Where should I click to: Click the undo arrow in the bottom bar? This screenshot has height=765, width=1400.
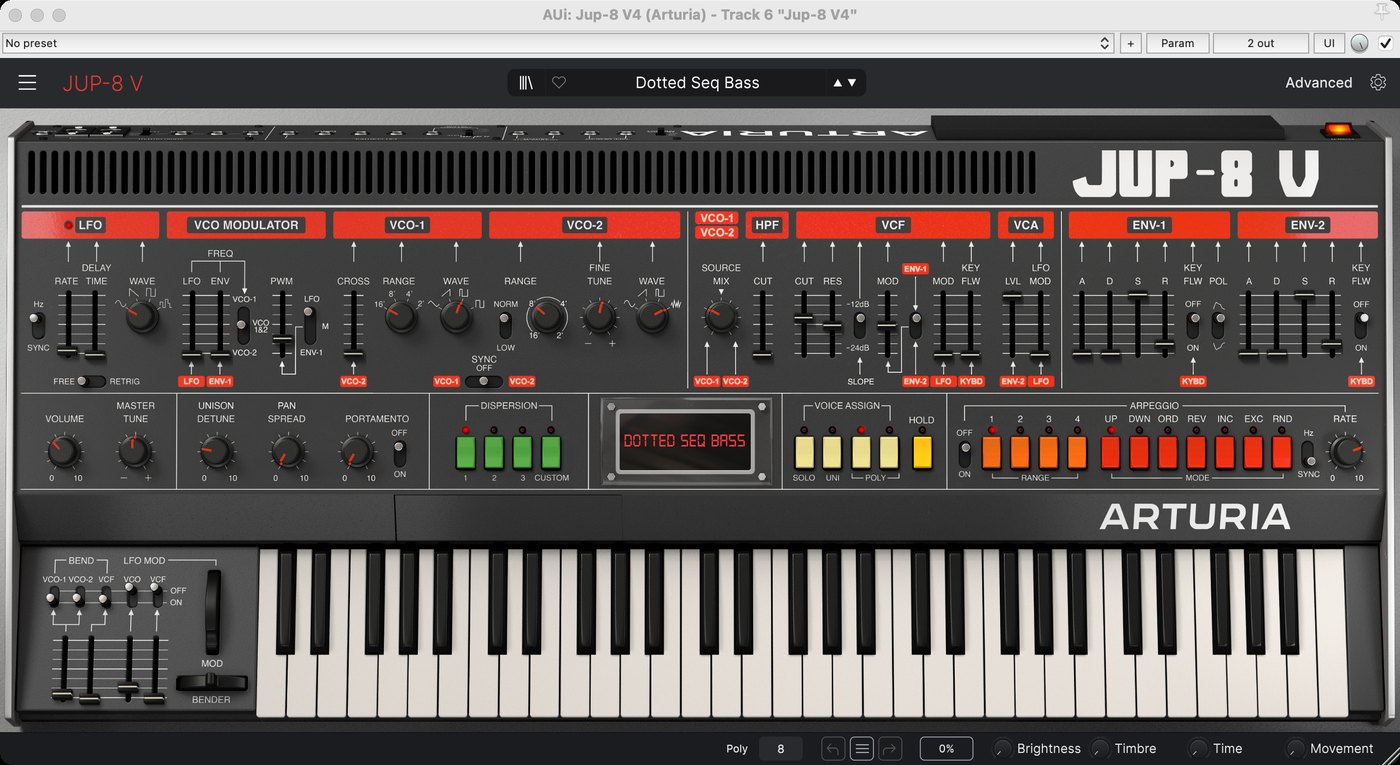[833, 748]
